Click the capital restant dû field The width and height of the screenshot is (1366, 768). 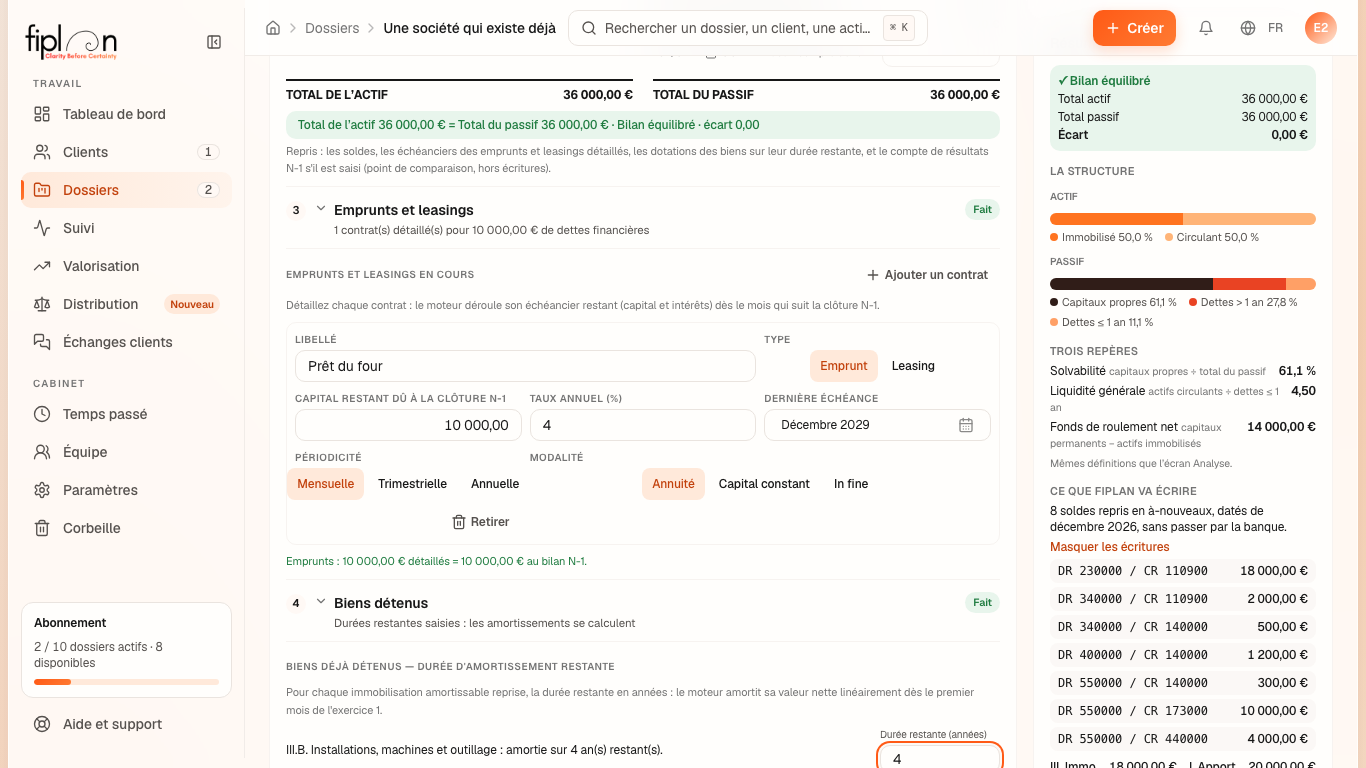click(408, 425)
